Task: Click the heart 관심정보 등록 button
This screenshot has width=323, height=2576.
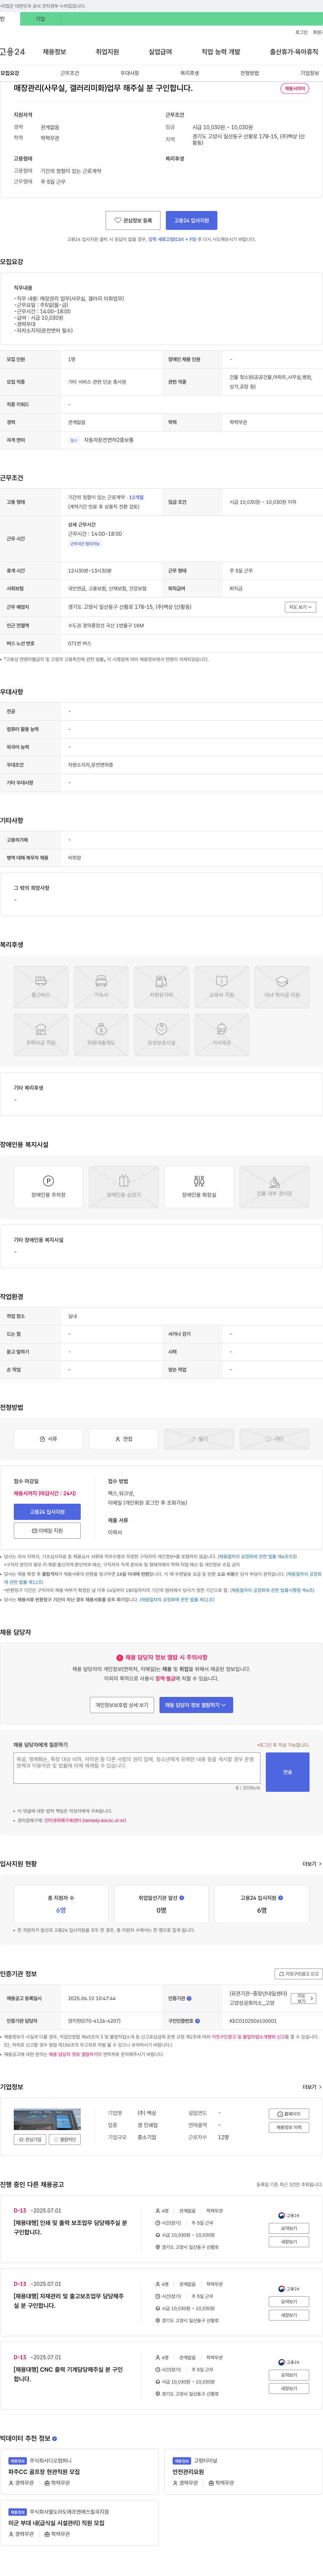Action: 133,220
